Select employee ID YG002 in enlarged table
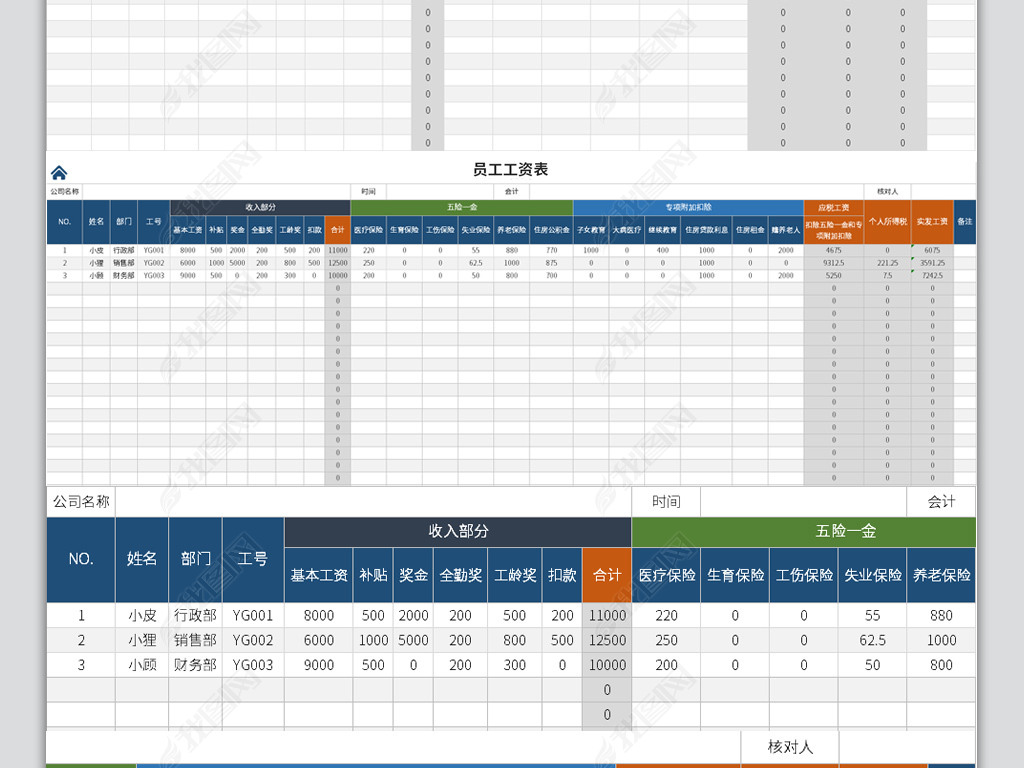This screenshot has width=1024, height=768. [253, 640]
